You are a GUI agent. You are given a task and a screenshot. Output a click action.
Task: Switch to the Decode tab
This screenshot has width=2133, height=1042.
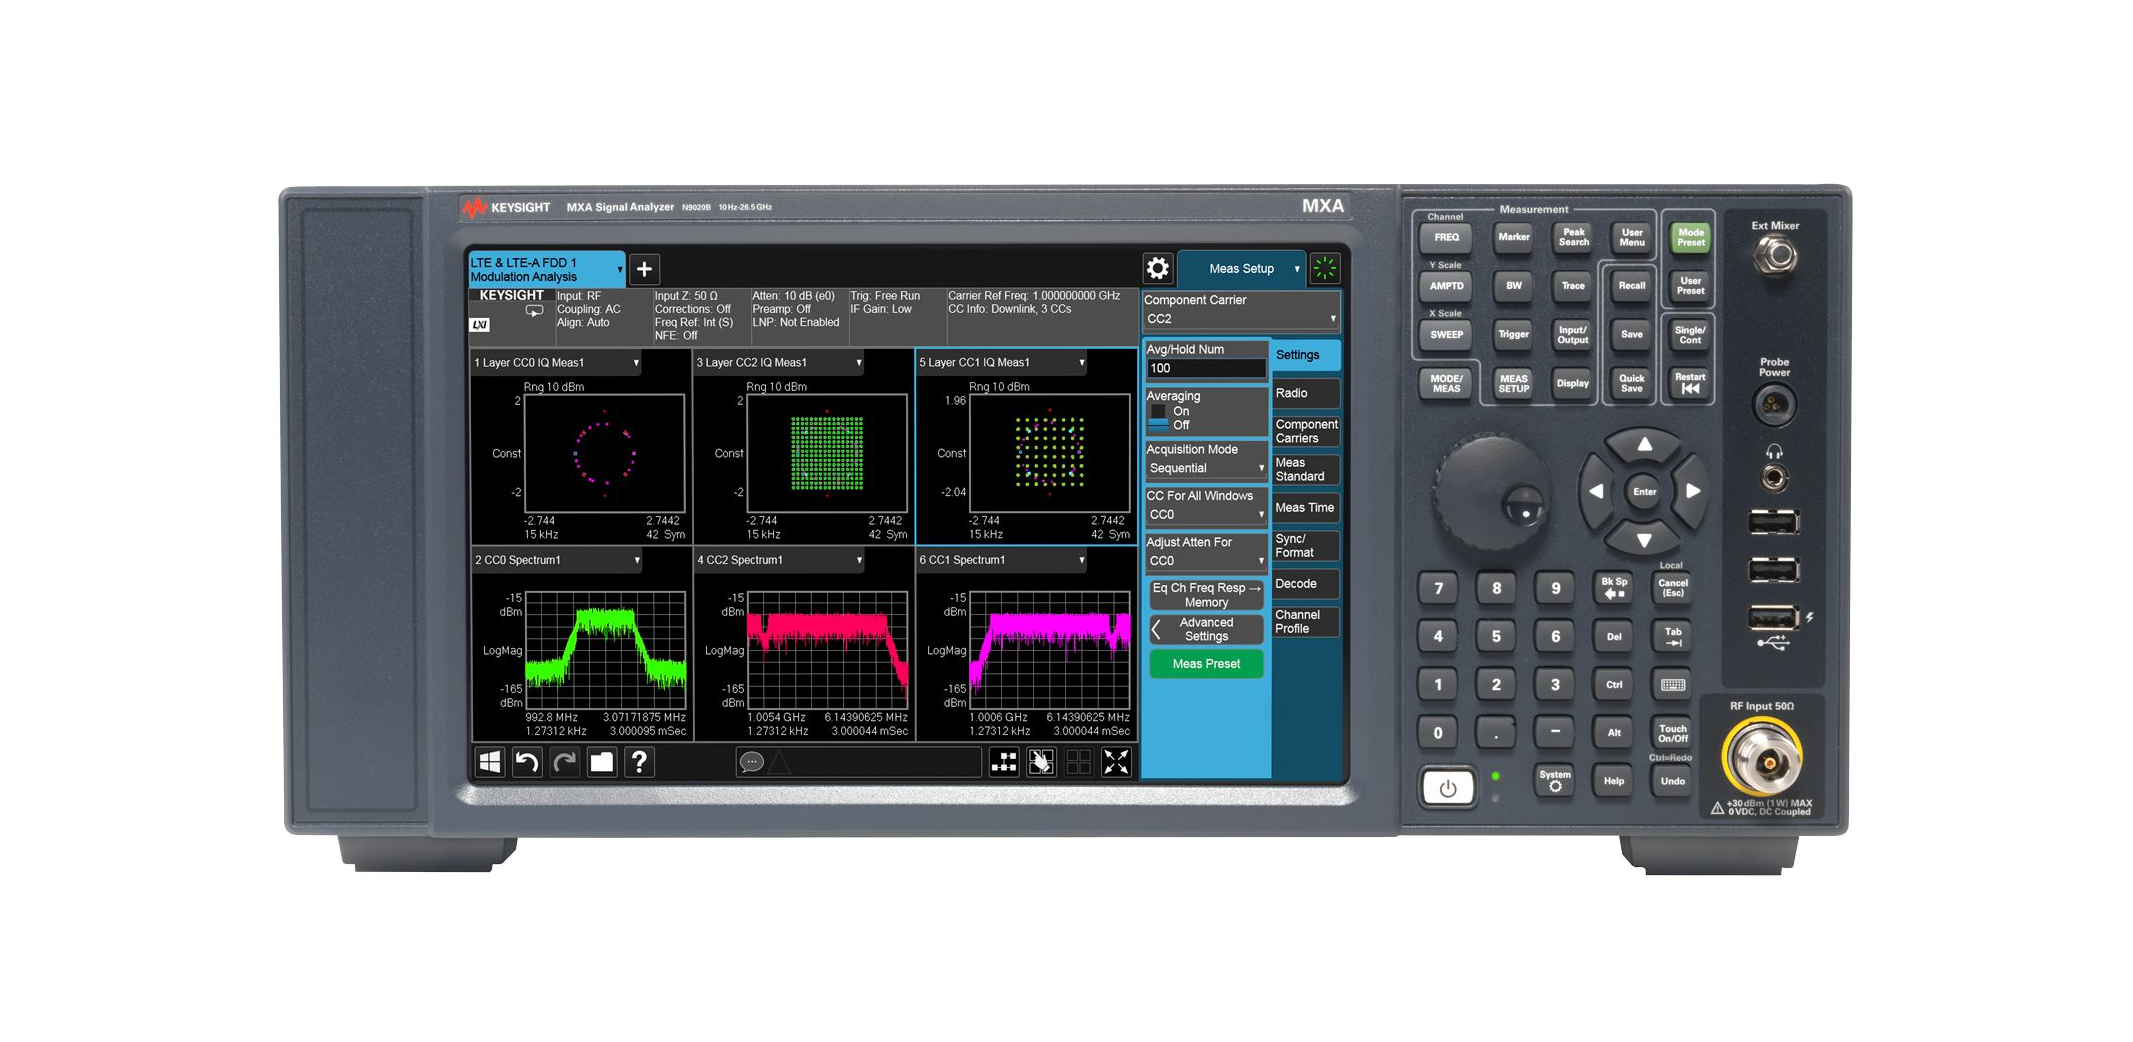coord(1305,583)
